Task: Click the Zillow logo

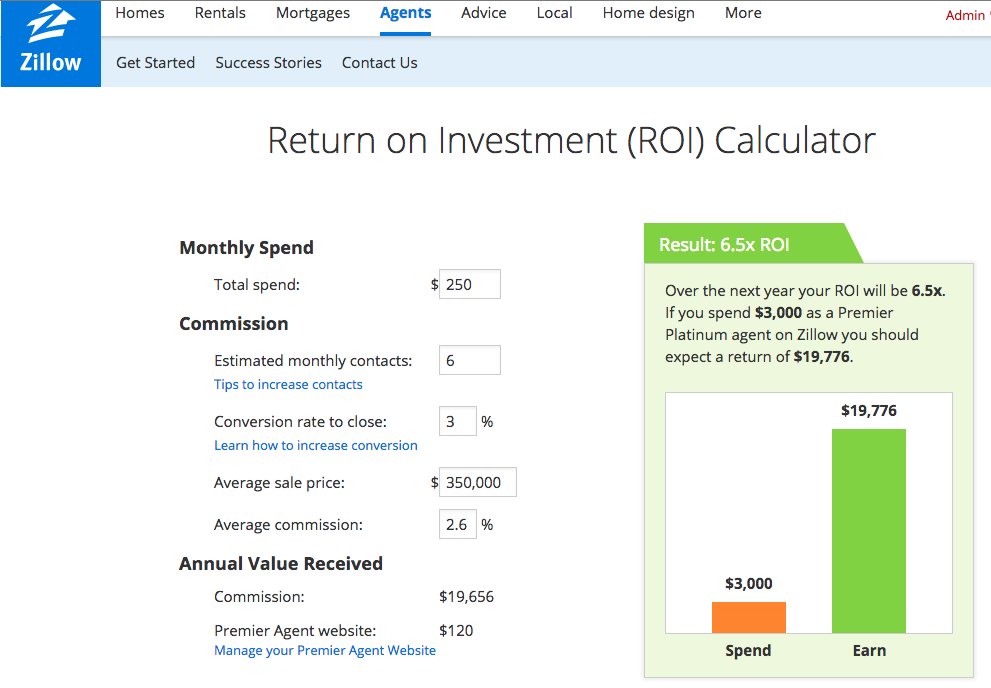Action: [x=51, y=43]
